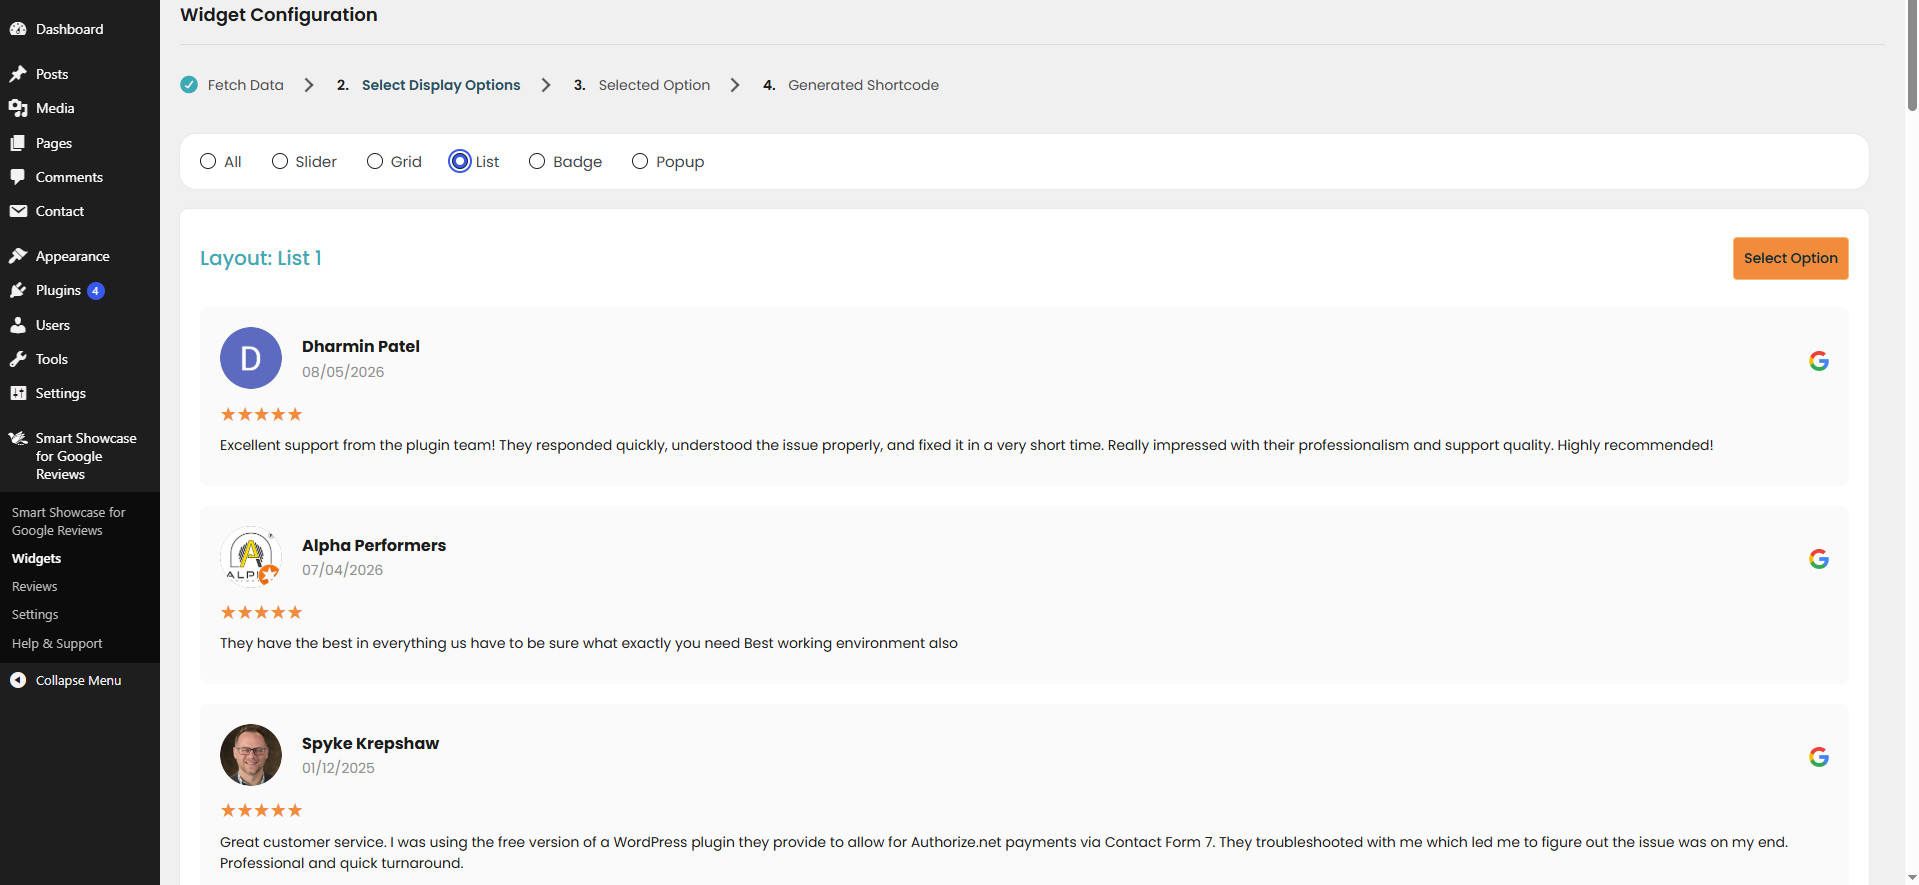The image size is (1919, 885).
Task: Click the Fetch Data completed checkmark icon
Action: click(189, 85)
